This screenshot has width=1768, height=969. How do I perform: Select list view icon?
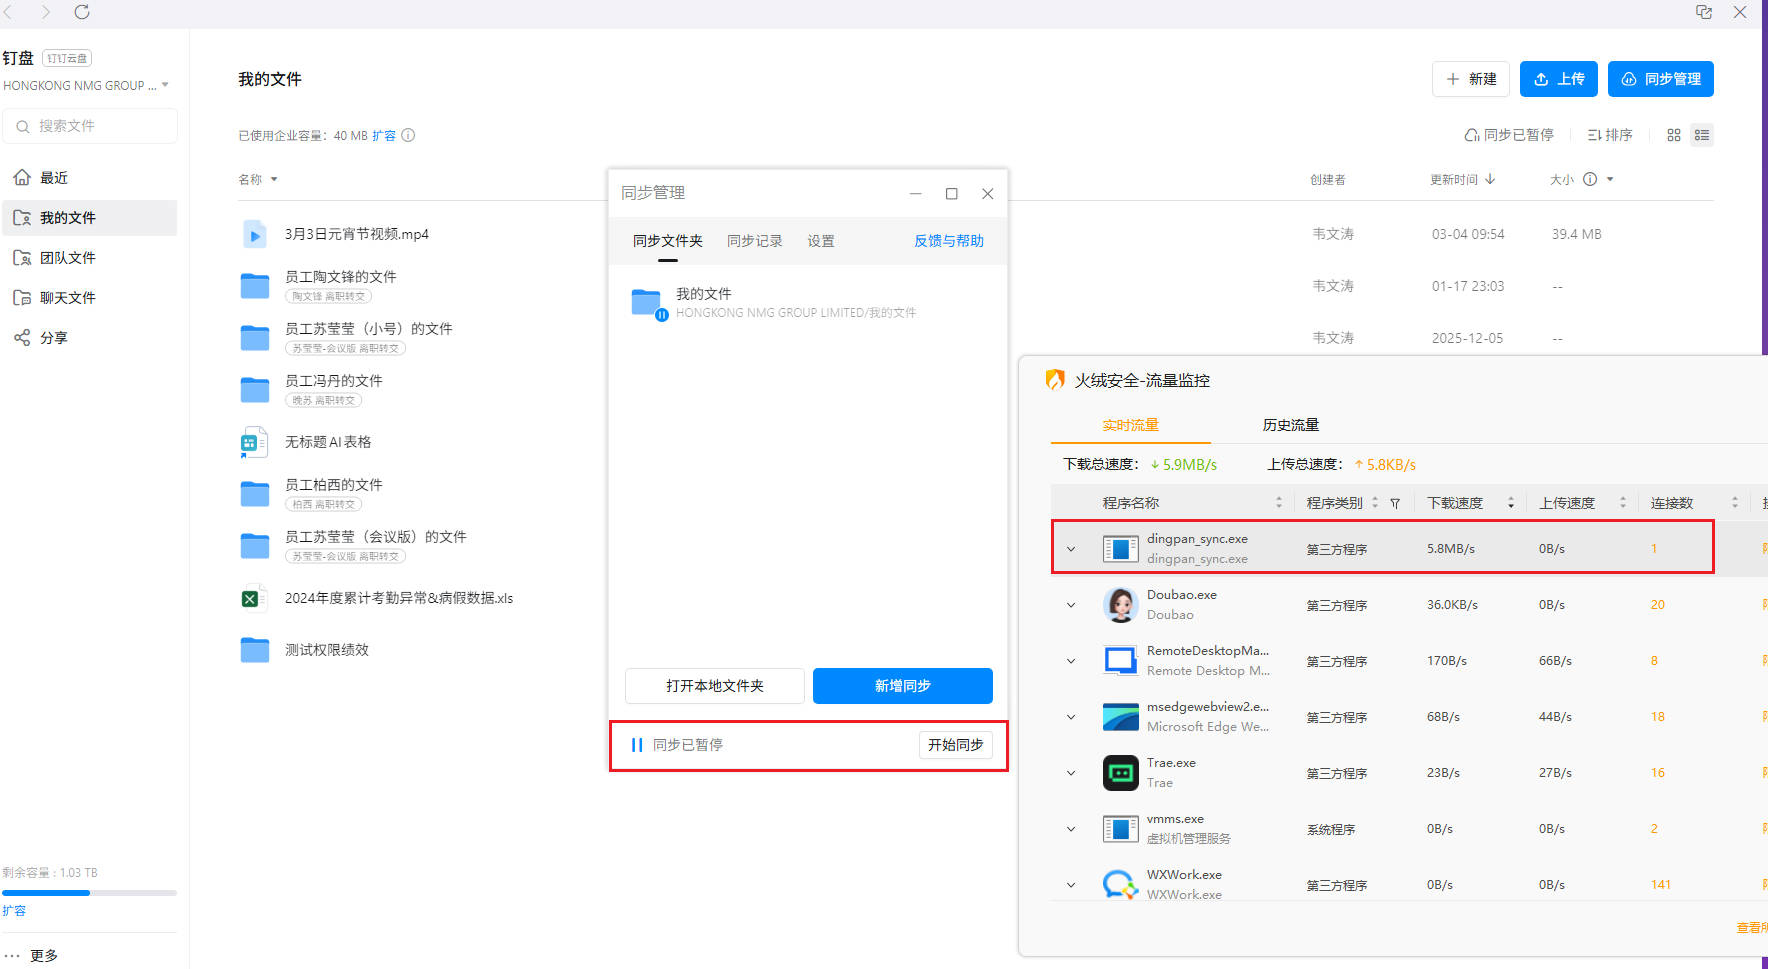[x=1701, y=135]
